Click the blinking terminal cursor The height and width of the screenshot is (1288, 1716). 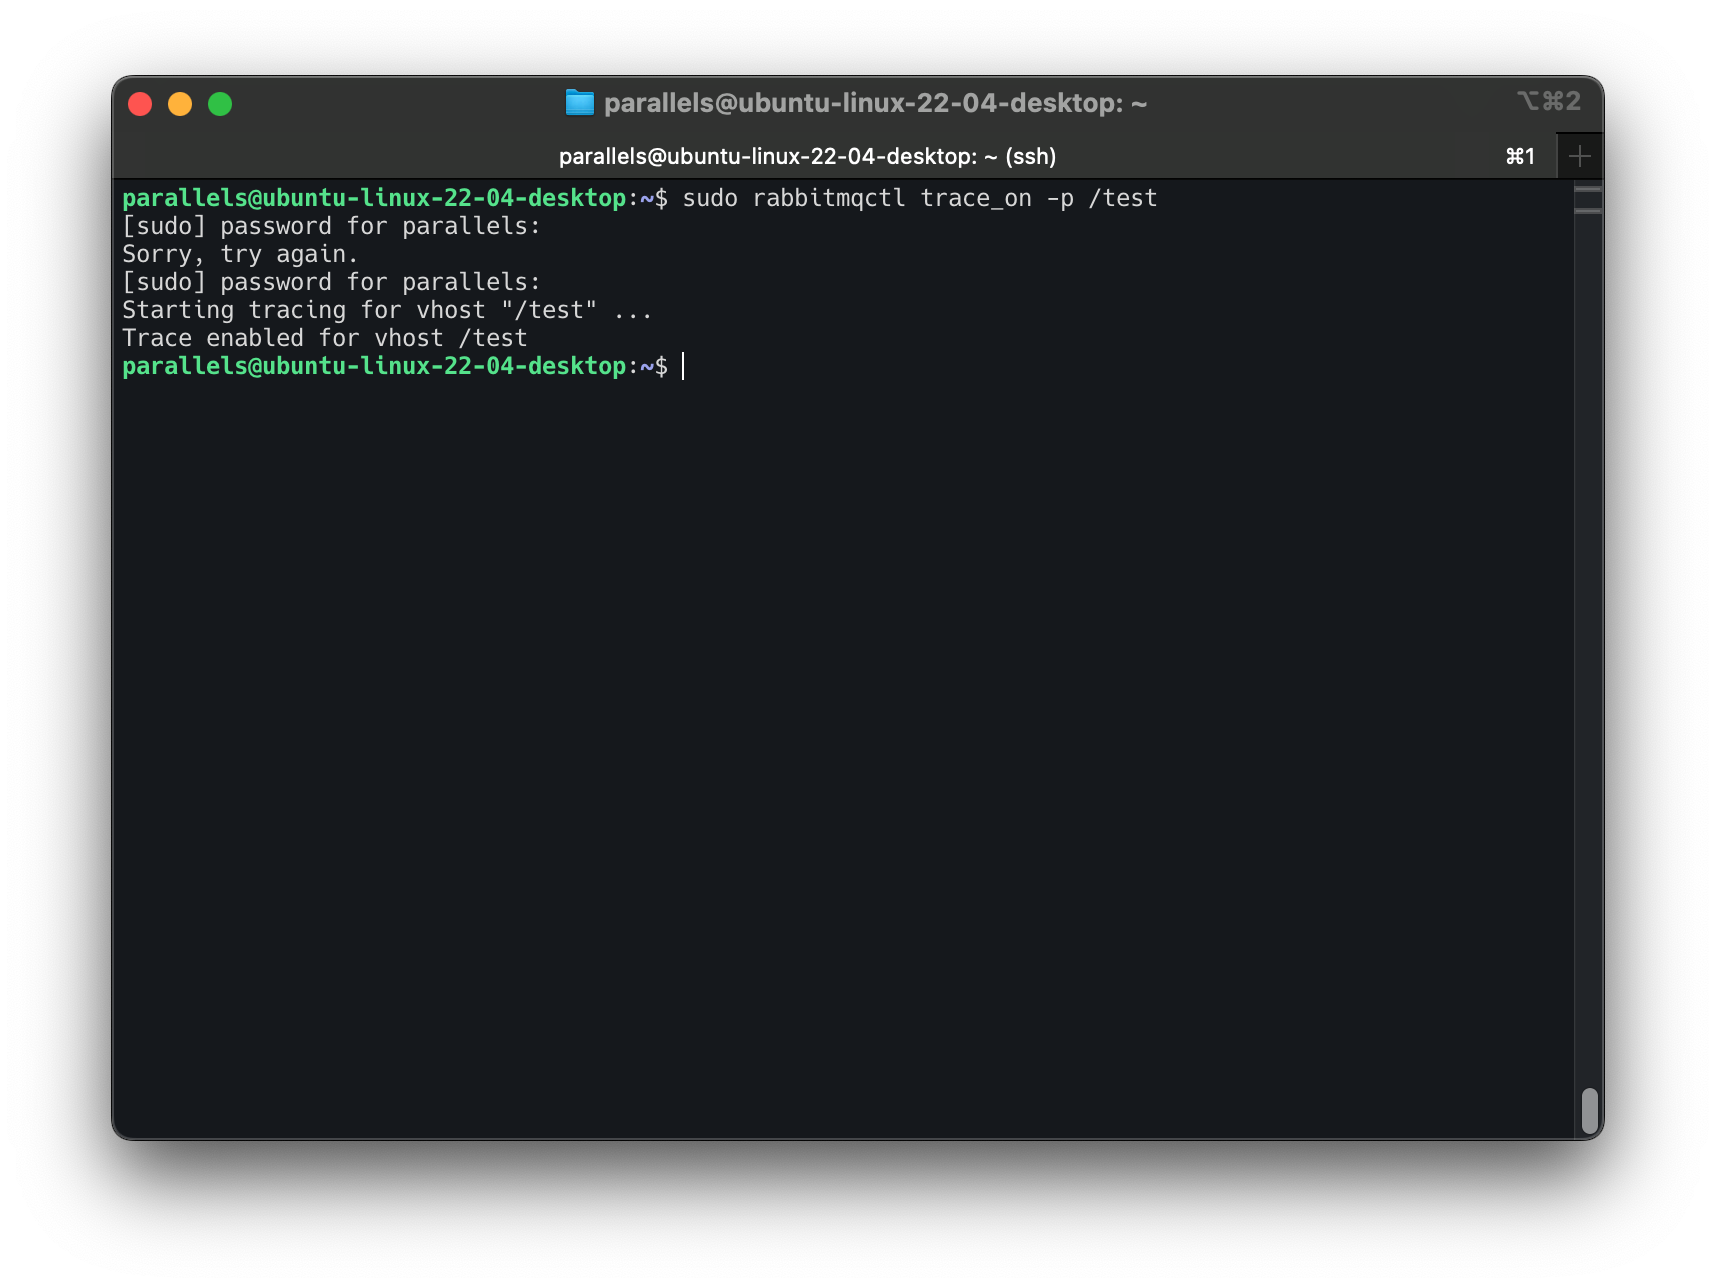point(683,366)
